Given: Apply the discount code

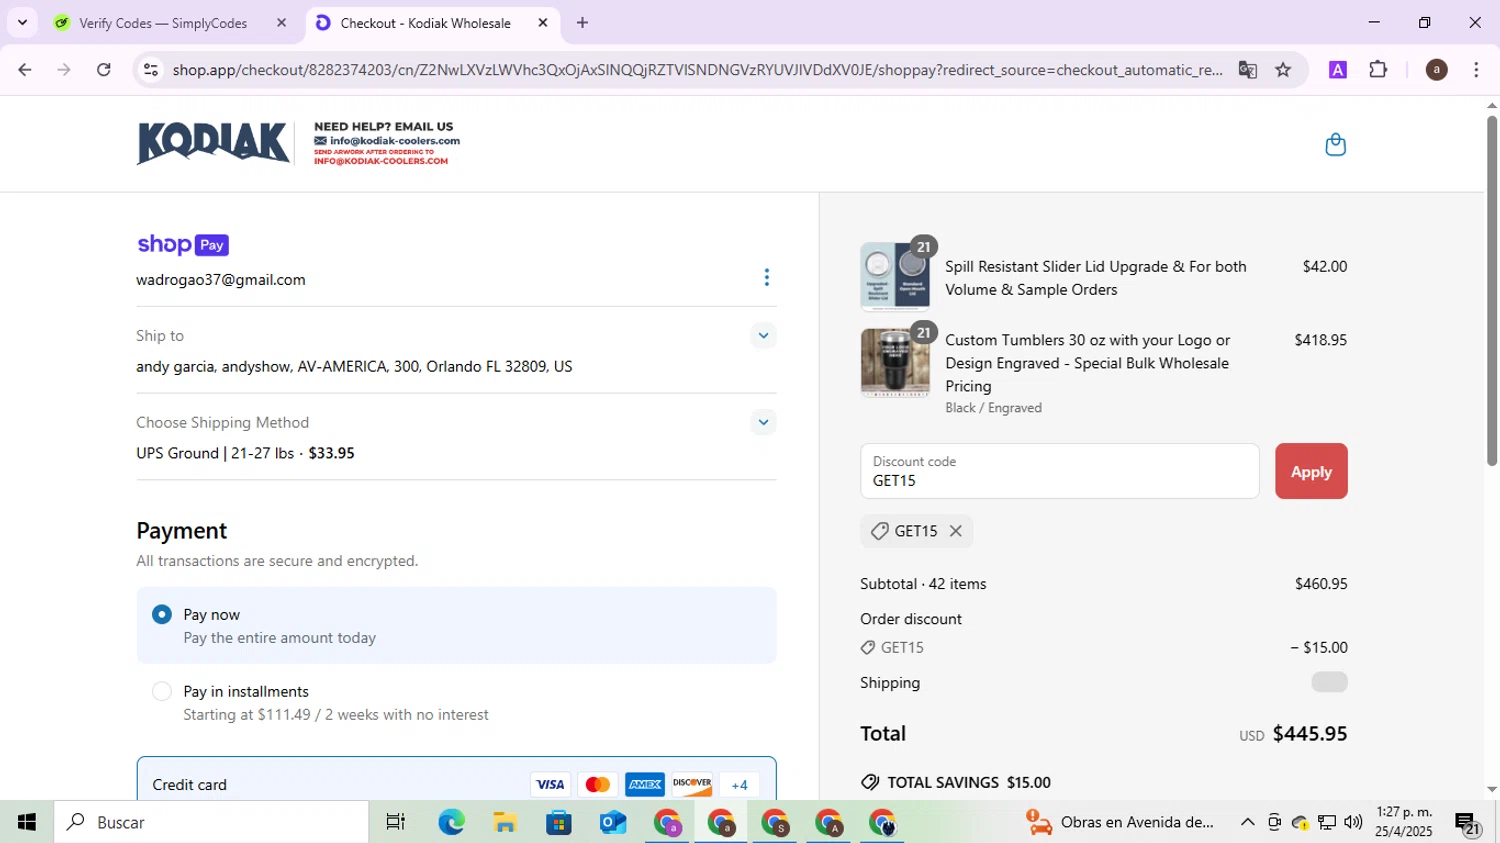Looking at the screenshot, I should [1311, 471].
